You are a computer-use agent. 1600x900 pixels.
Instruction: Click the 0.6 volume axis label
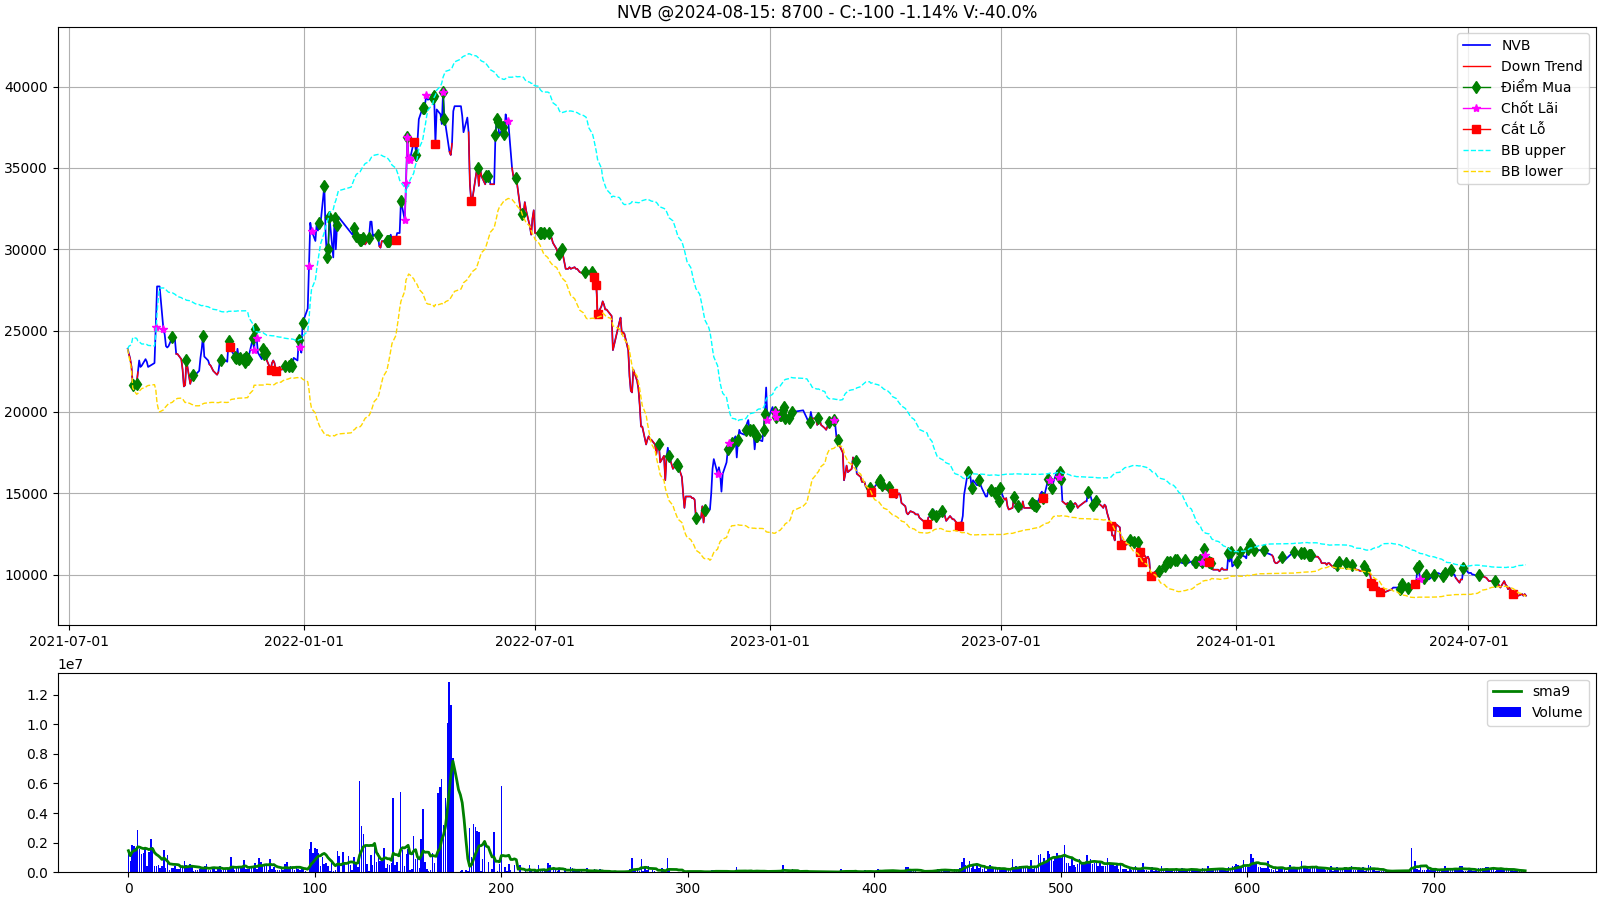[36, 784]
